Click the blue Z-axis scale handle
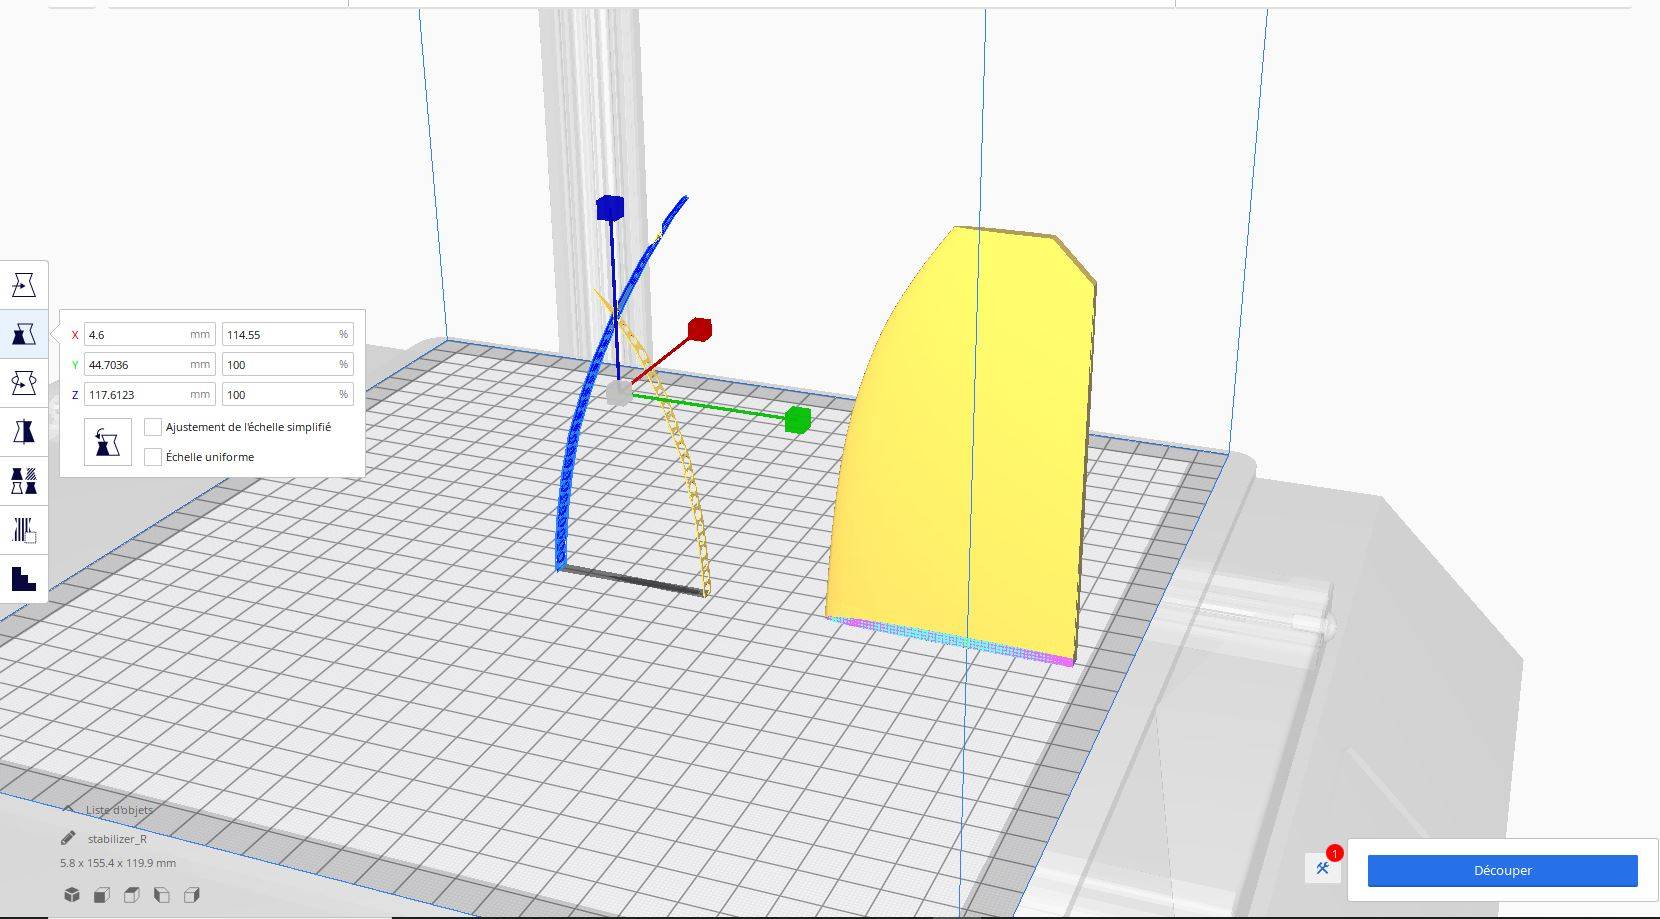The width and height of the screenshot is (1660, 919). point(610,208)
